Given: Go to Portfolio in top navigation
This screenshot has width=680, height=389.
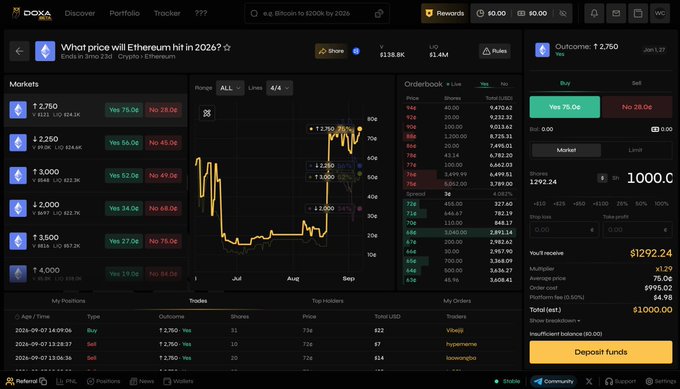Looking at the screenshot, I should pos(124,13).
